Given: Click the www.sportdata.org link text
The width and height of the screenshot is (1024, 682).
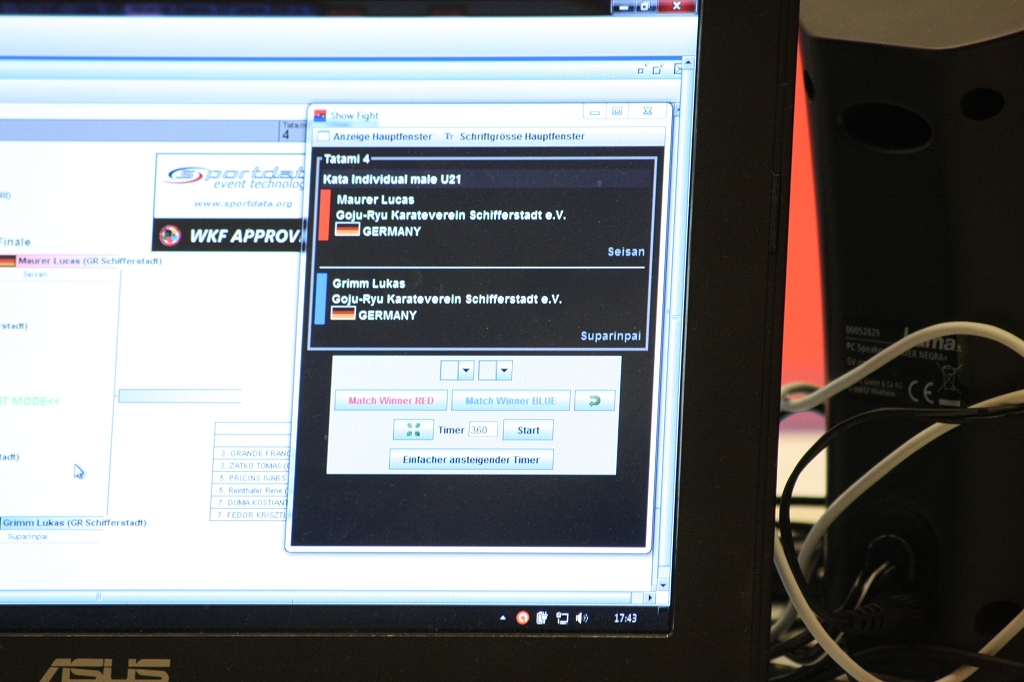Looking at the screenshot, I should coord(243,204).
